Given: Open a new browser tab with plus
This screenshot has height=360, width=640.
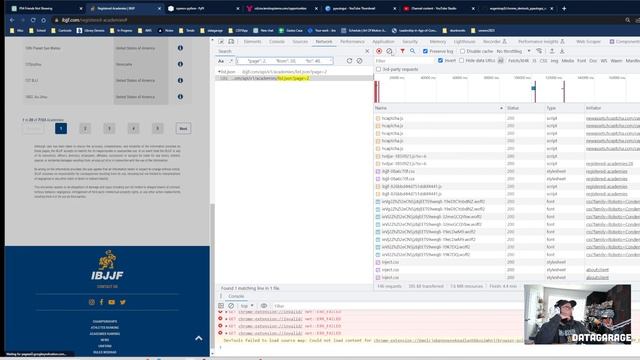Looking at the screenshot, I should pyautogui.click(x=564, y=8).
